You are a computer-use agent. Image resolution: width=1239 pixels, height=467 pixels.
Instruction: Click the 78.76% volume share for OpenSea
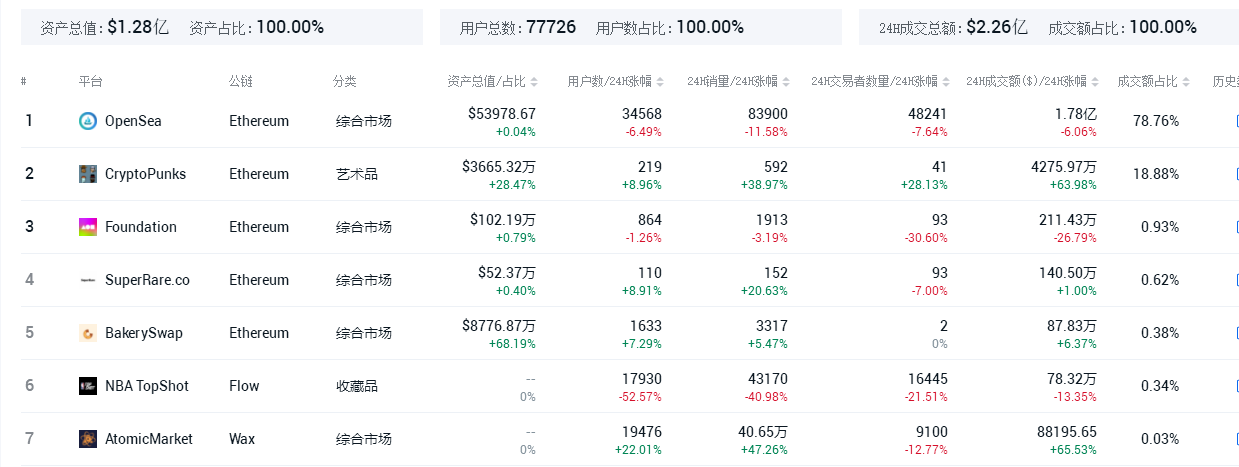1156,121
